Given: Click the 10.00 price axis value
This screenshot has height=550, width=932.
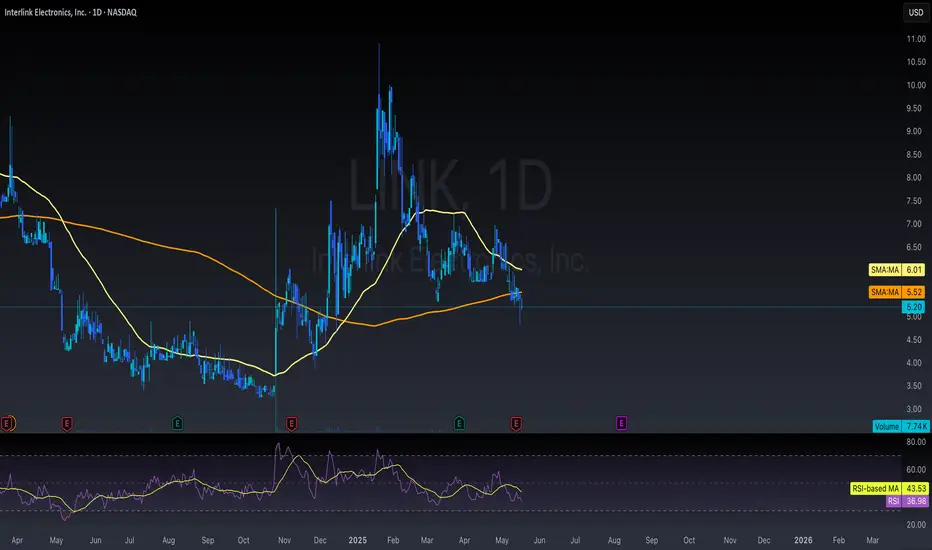Looking at the screenshot, I should pos(916,85).
